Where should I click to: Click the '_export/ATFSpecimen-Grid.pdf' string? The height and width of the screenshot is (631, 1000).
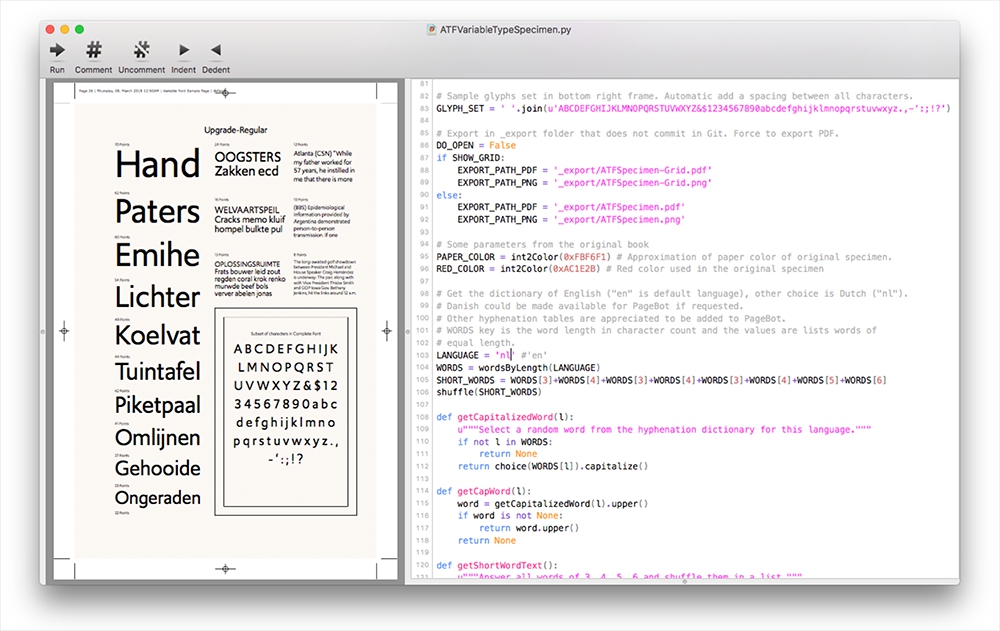[x=633, y=170]
